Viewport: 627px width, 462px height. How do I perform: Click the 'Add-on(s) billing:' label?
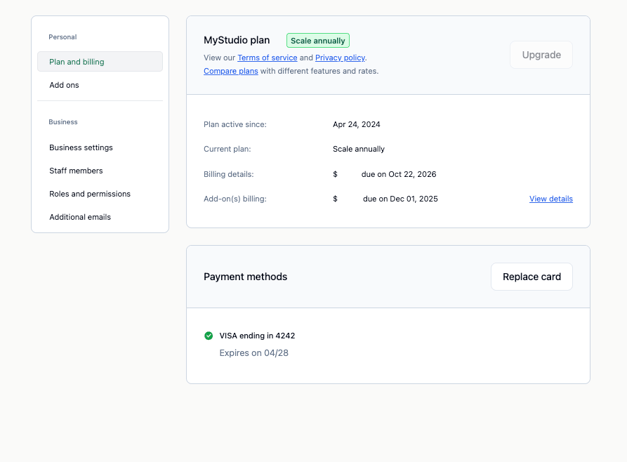click(235, 199)
